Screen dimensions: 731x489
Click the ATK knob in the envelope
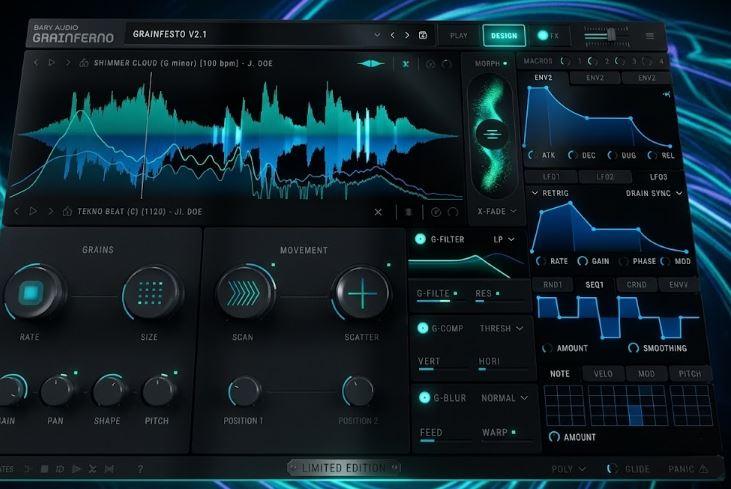pos(531,155)
